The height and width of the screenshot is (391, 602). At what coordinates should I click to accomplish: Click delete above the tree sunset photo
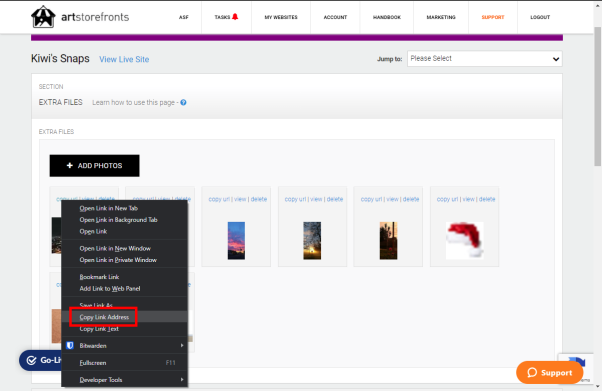(335, 199)
